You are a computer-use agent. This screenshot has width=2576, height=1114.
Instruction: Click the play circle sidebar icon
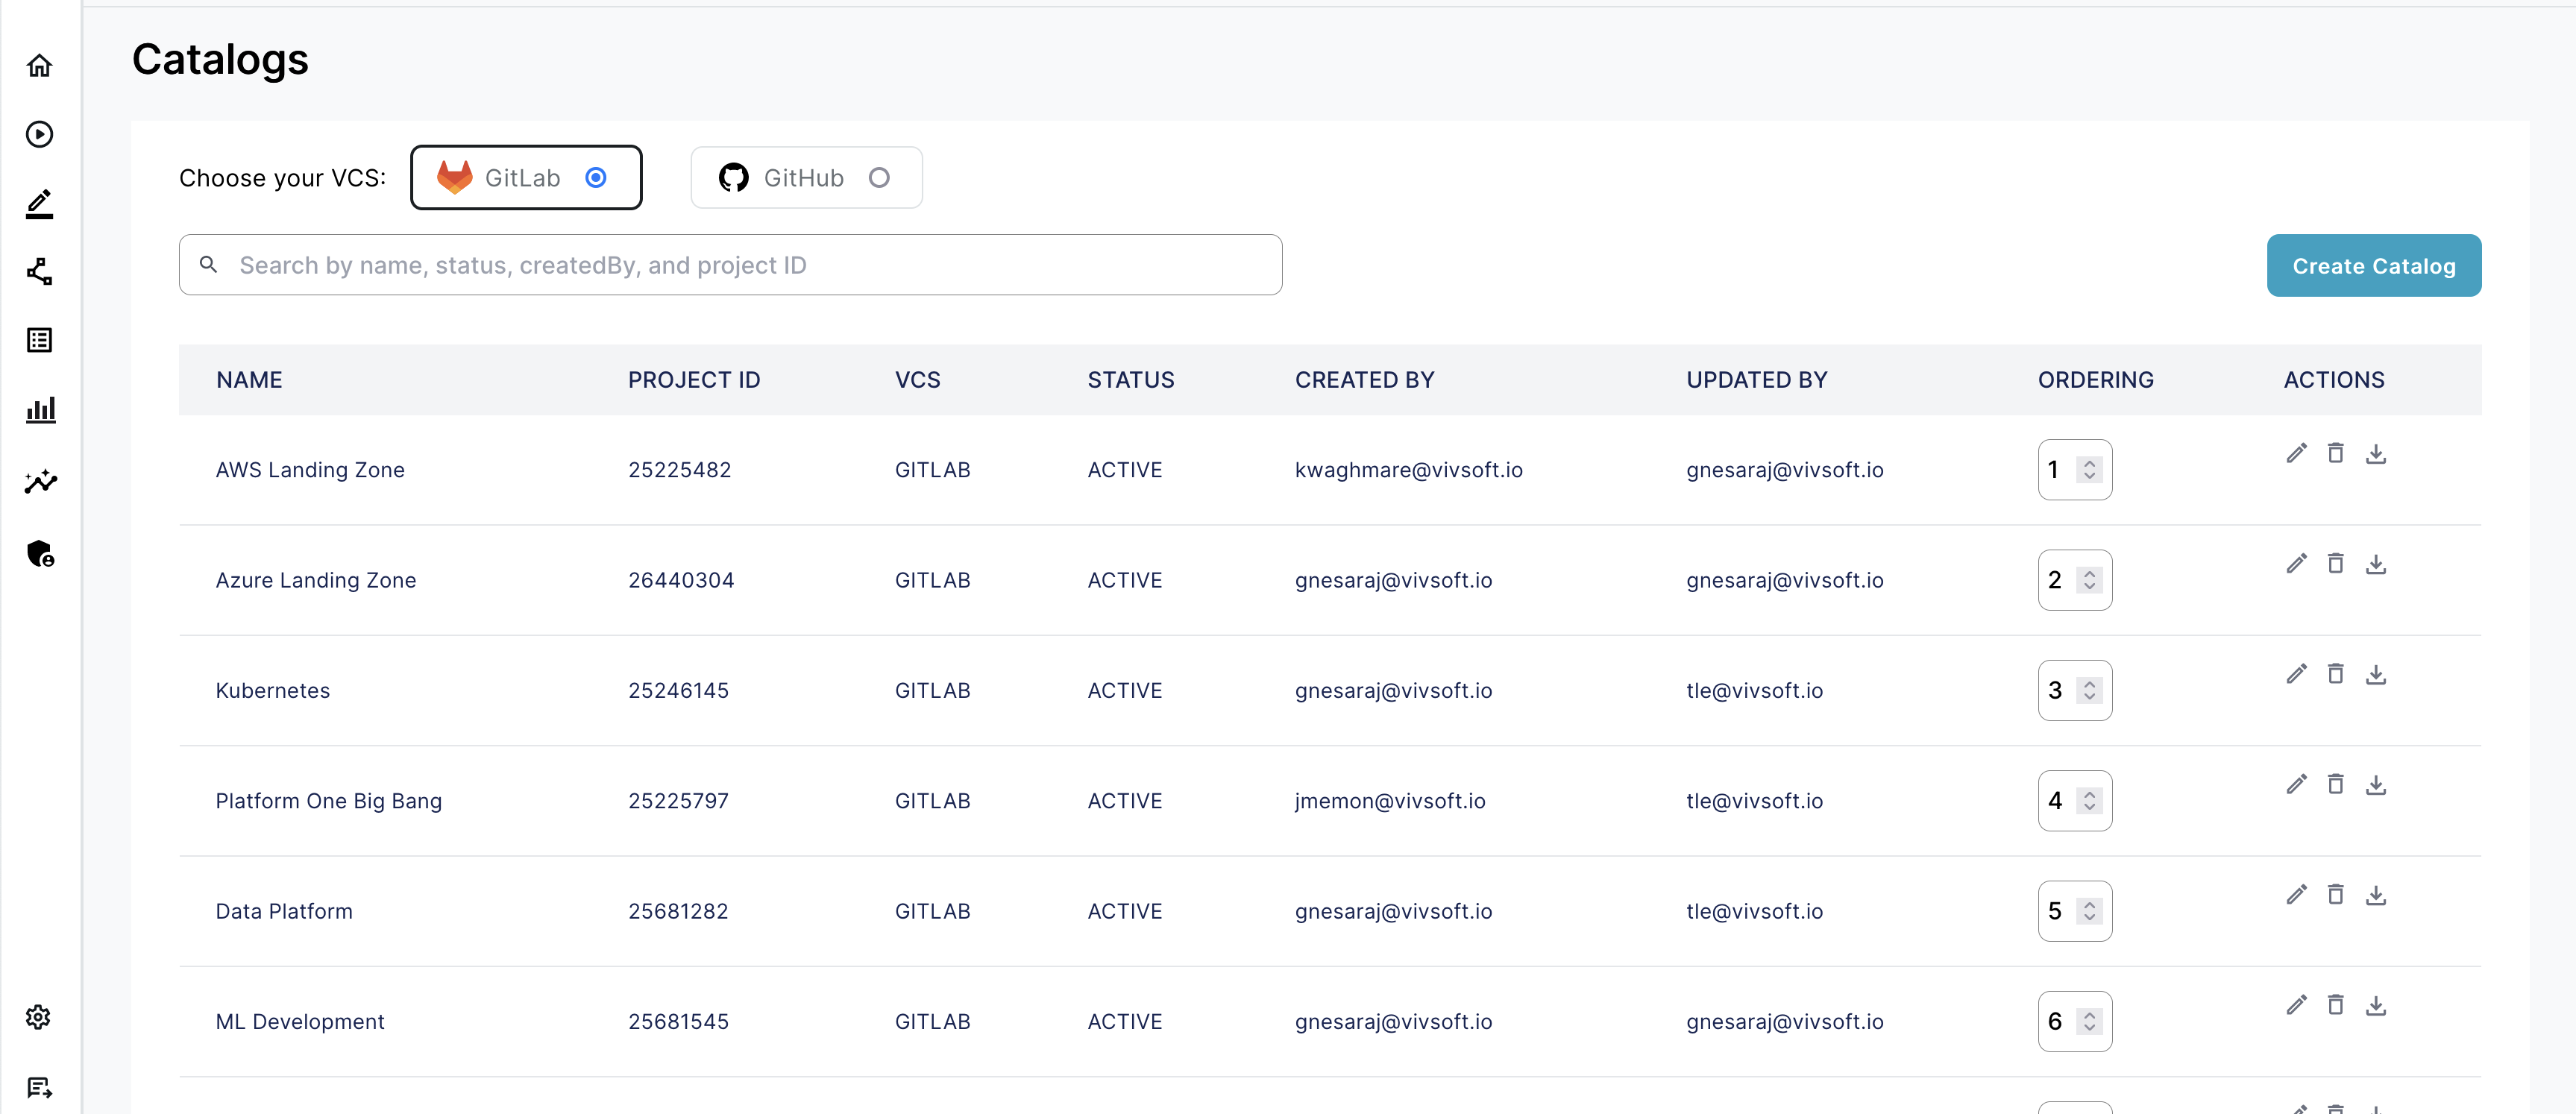(39, 134)
